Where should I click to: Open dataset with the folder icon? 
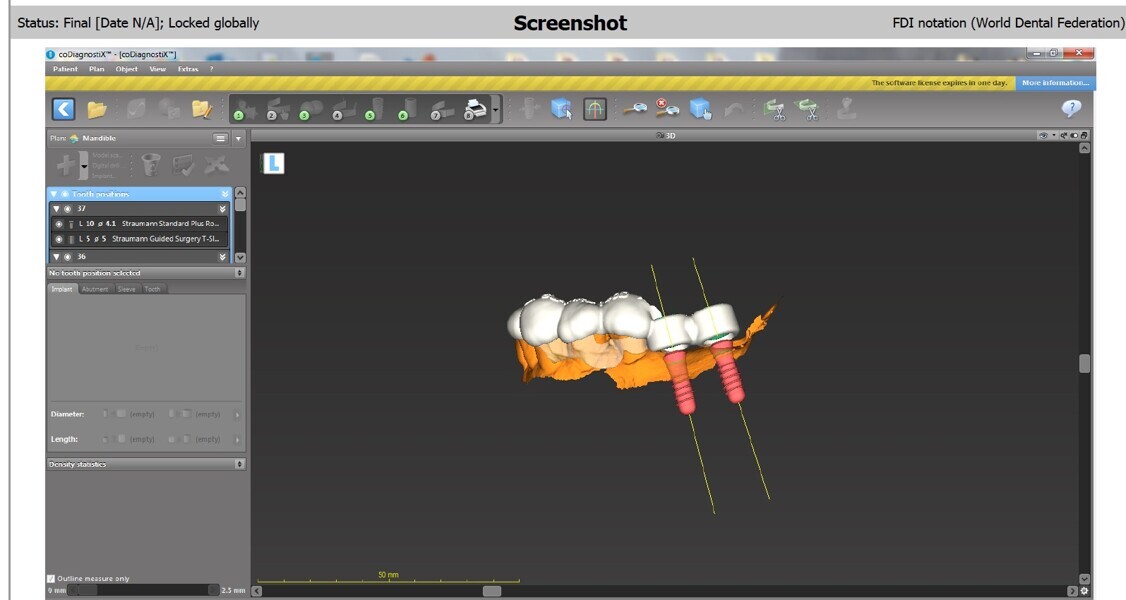(97, 109)
